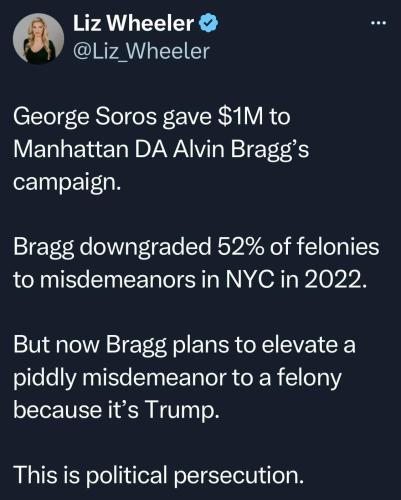Open the Liz Wheeler display name link
This screenshot has height=500, width=401.
[133, 24]
